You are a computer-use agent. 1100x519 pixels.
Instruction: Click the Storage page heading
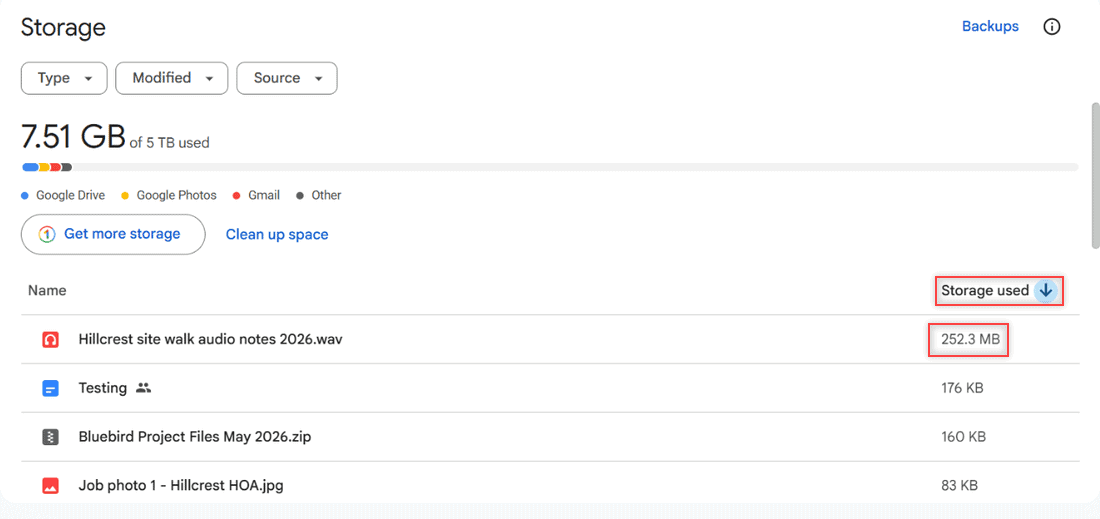coord(63,27)
